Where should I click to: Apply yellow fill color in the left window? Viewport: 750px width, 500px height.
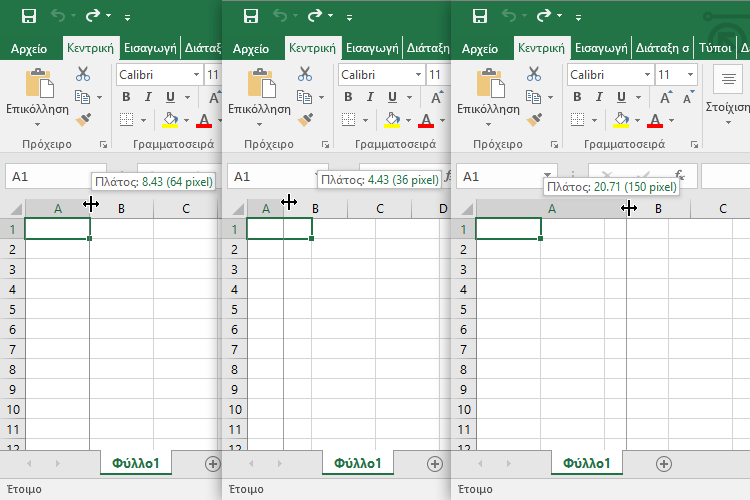(x=170, y=120)
